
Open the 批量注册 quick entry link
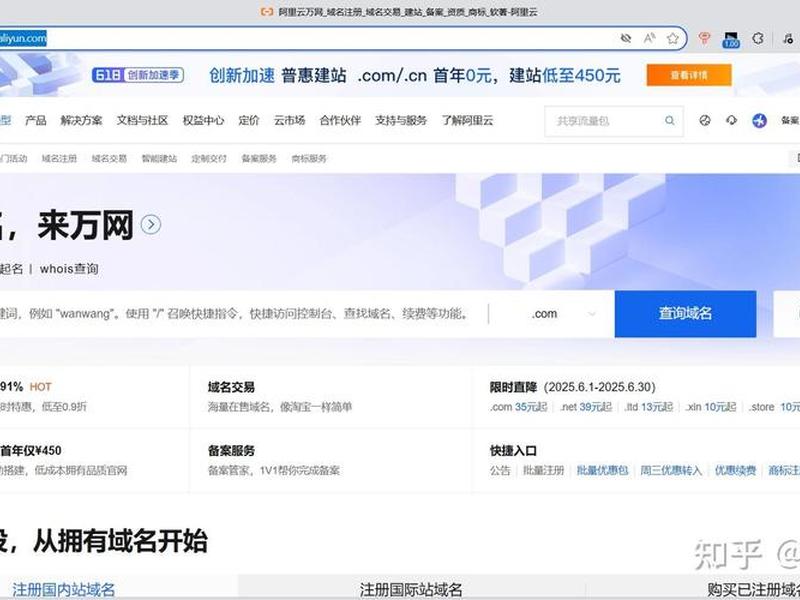click(x=544, y=470)
